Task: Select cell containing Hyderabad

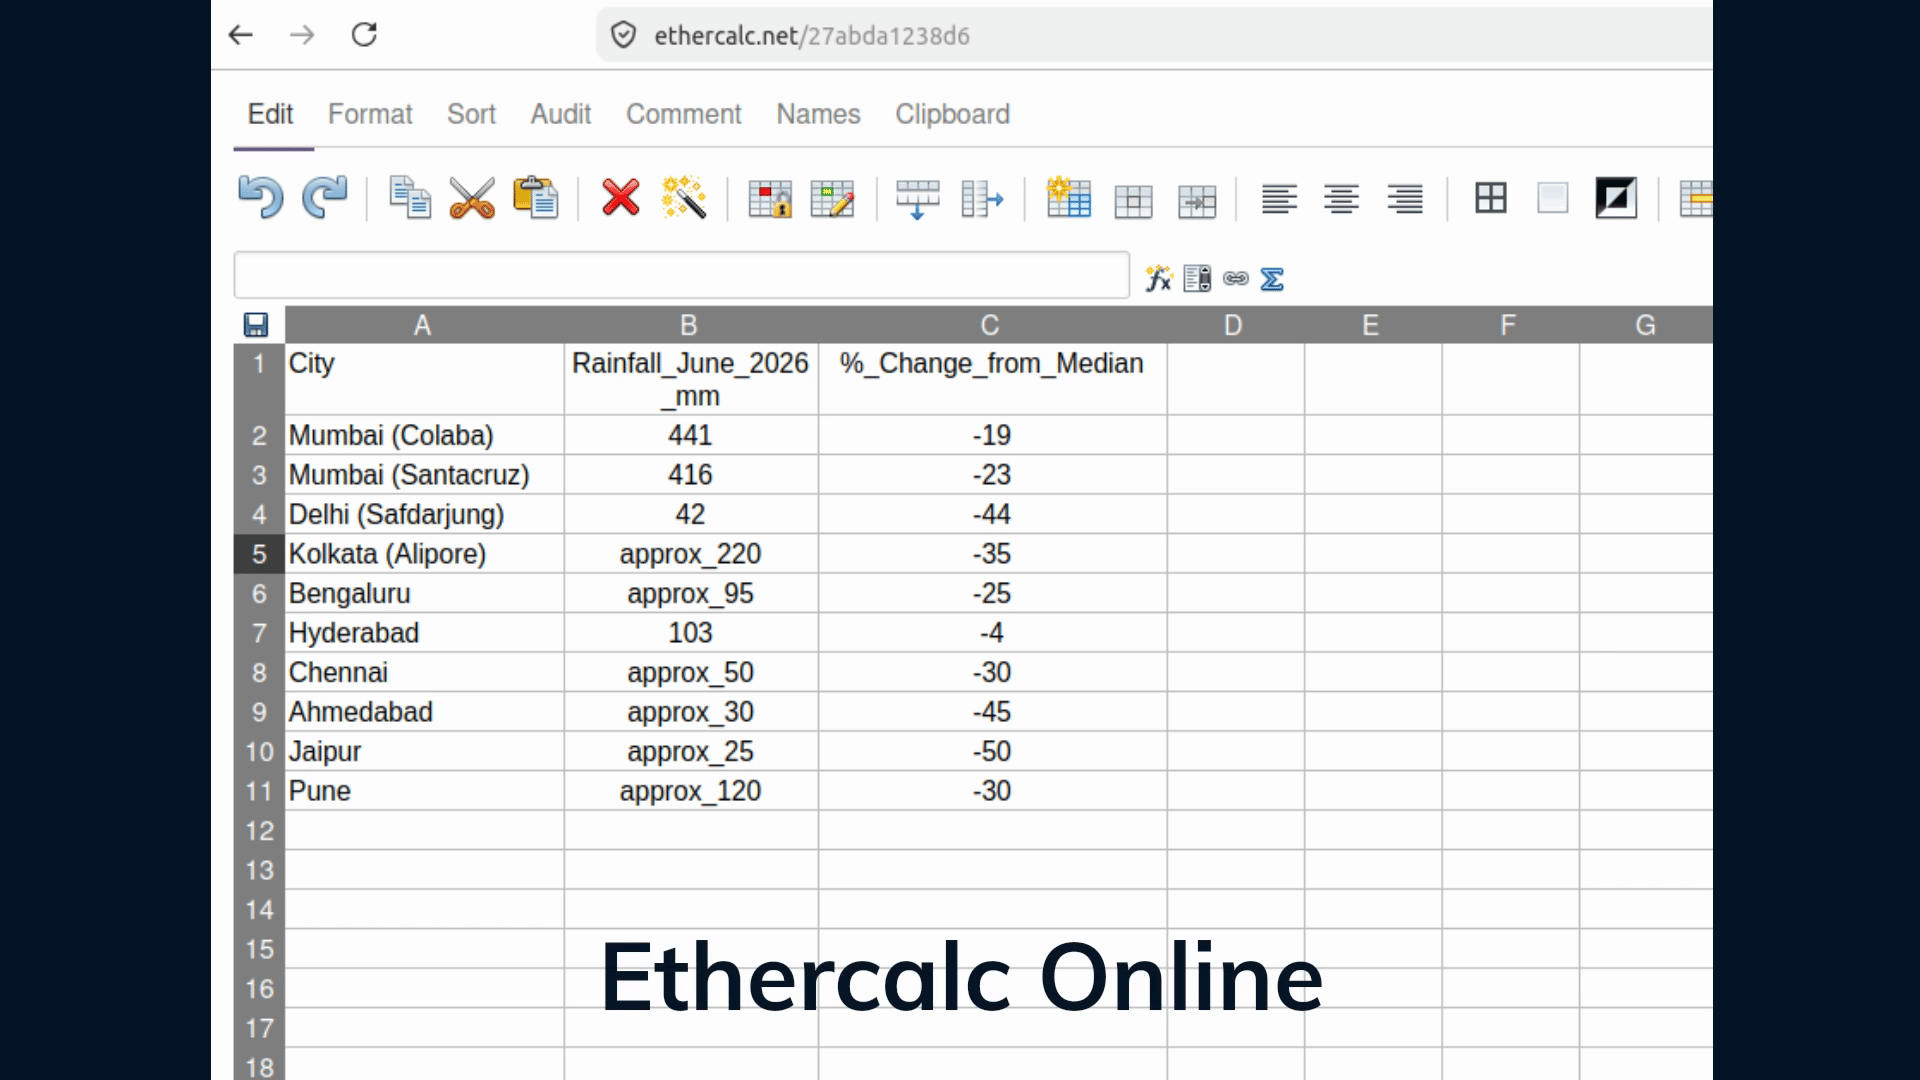Action: [x=424, y=633]
